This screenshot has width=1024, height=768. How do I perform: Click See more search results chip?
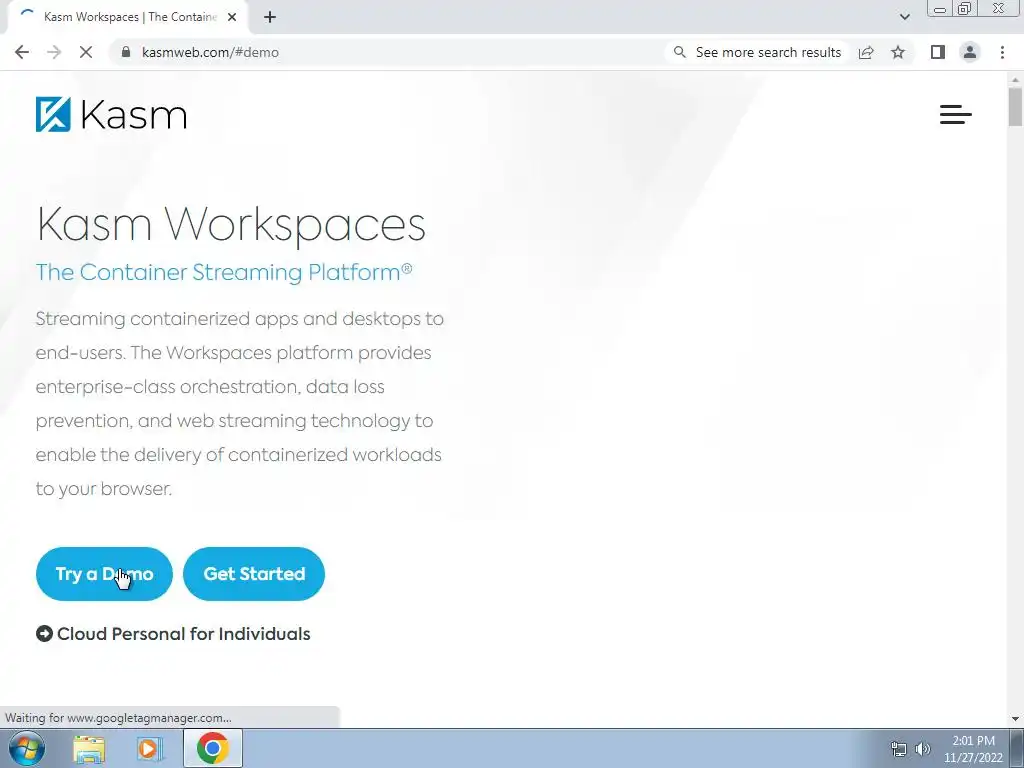[x=757, y=52]
